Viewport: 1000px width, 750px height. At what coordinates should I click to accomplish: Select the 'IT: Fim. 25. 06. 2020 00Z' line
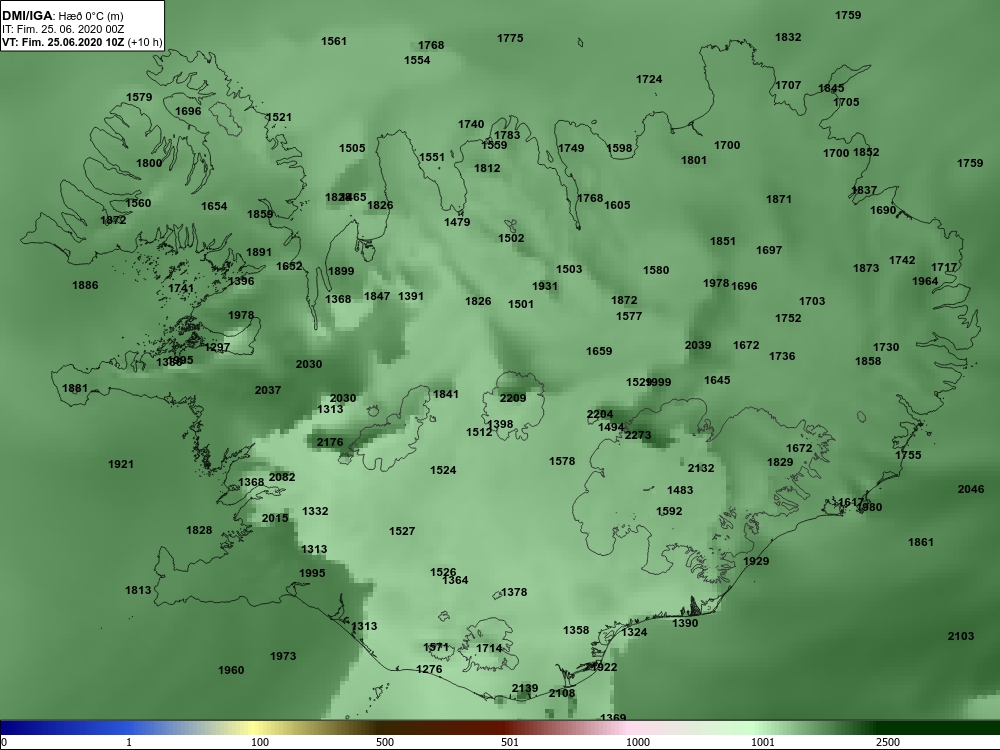tap(62, 29)
